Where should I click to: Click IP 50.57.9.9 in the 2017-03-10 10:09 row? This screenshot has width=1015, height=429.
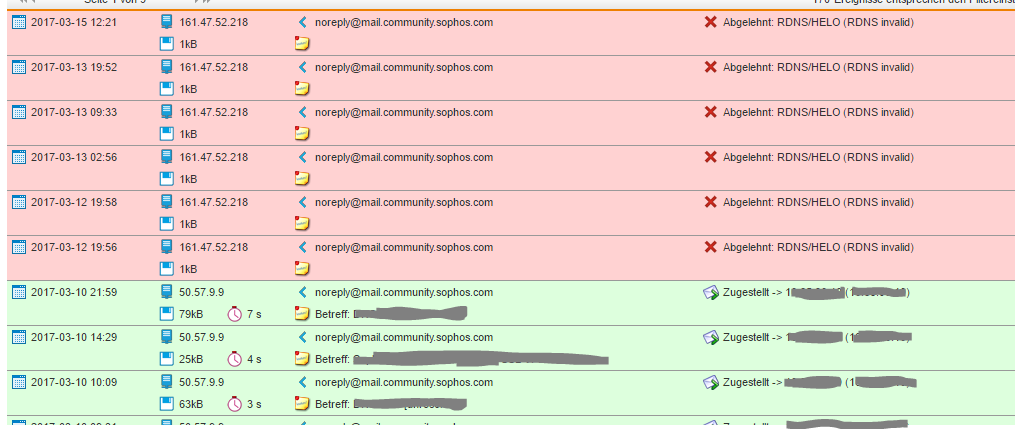pyautogui.click(x=202, y=382)
